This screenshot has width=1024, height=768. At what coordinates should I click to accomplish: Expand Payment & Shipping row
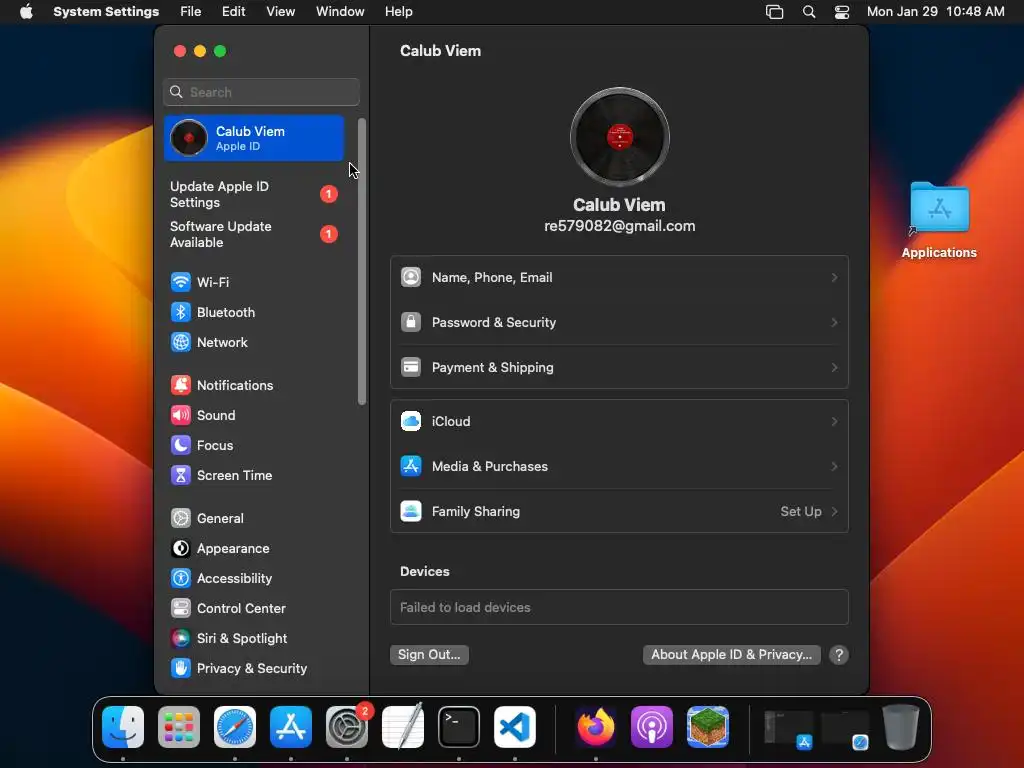(620, 368)
